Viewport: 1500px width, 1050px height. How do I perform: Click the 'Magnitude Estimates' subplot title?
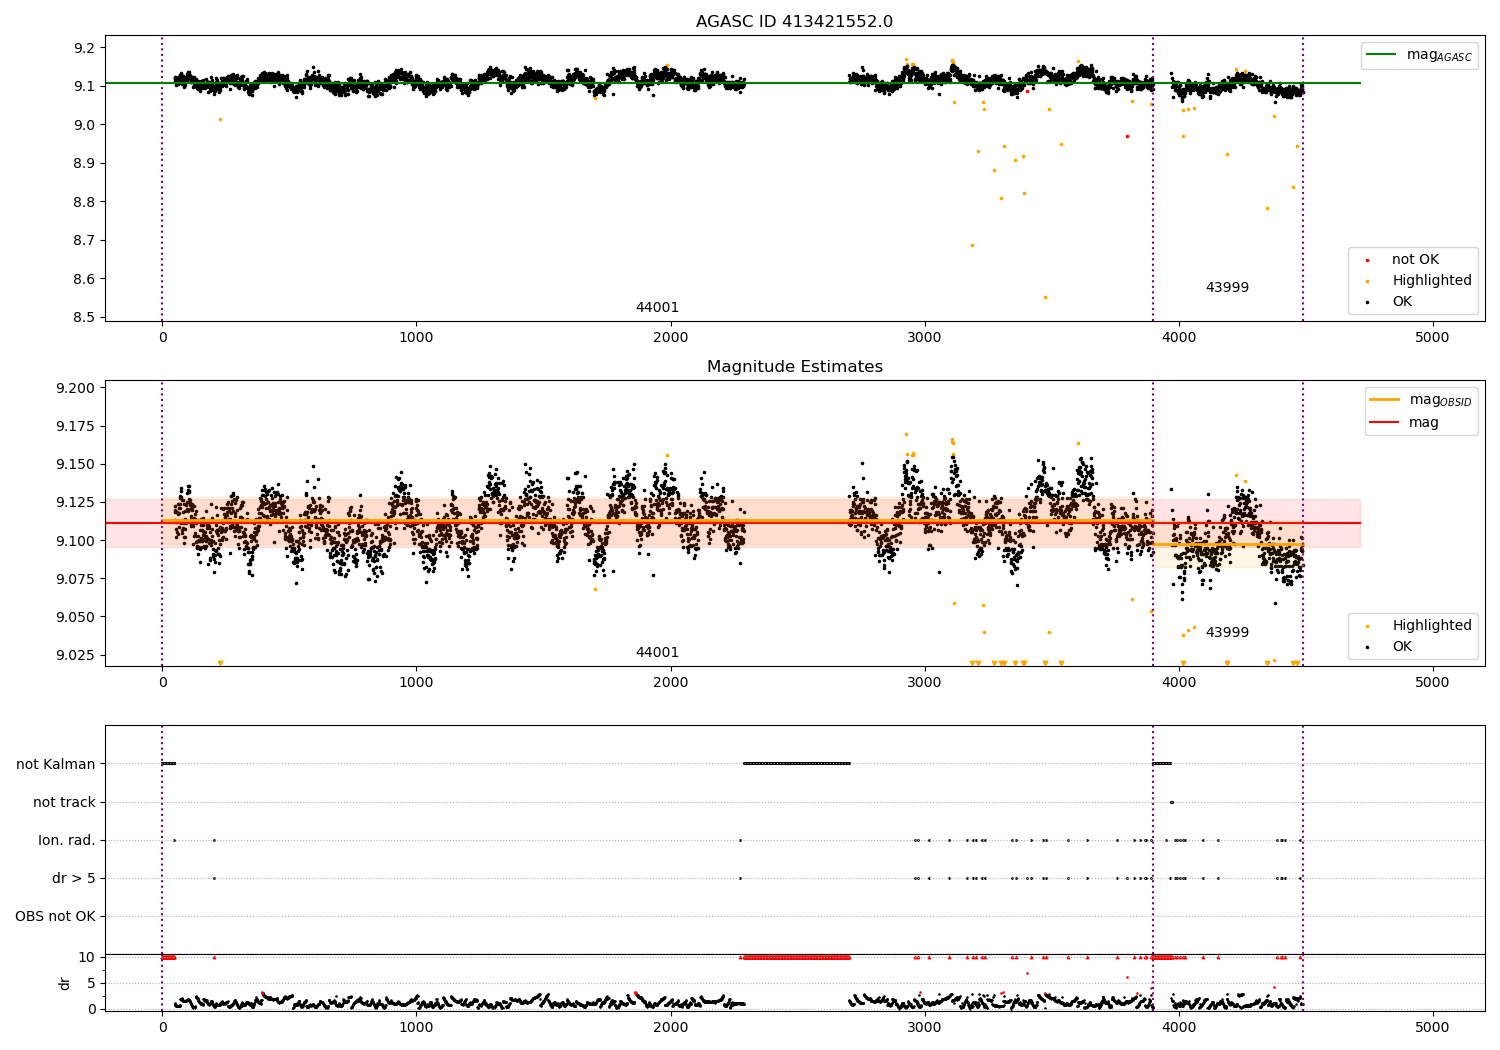click(x=794, y=367)
